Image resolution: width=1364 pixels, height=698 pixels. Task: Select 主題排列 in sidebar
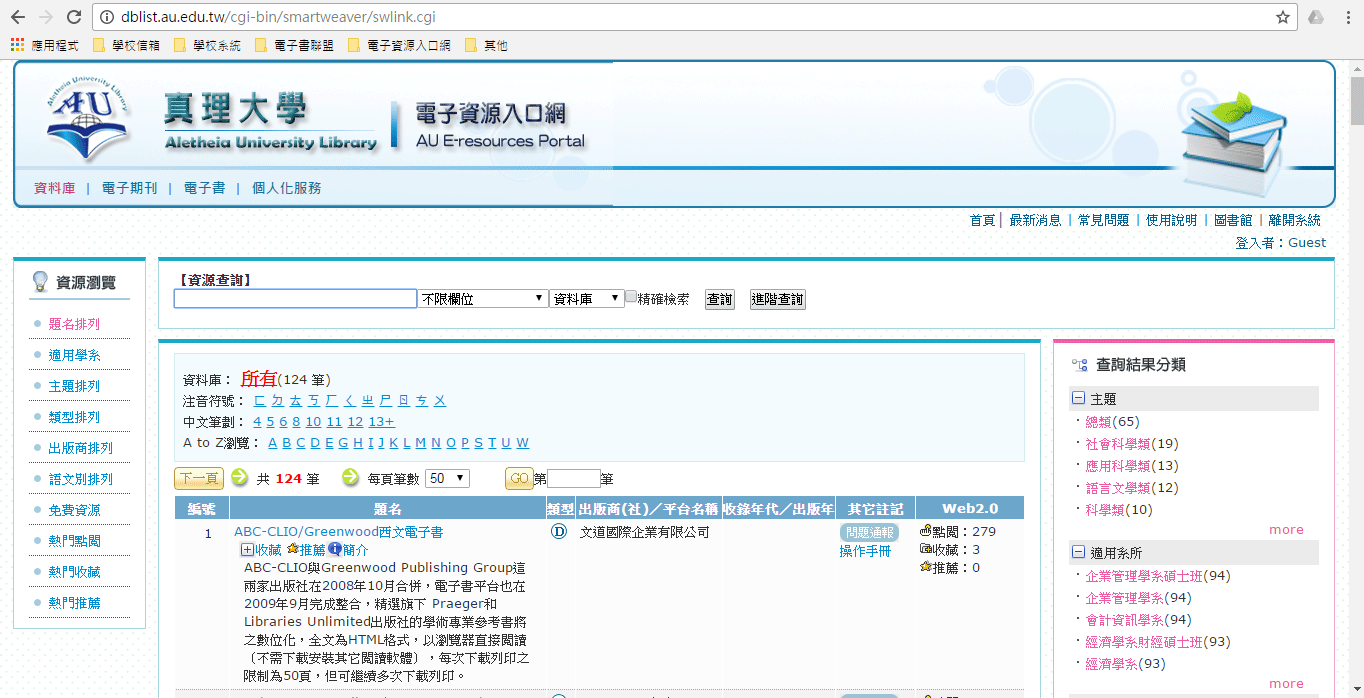coord(74,386)
